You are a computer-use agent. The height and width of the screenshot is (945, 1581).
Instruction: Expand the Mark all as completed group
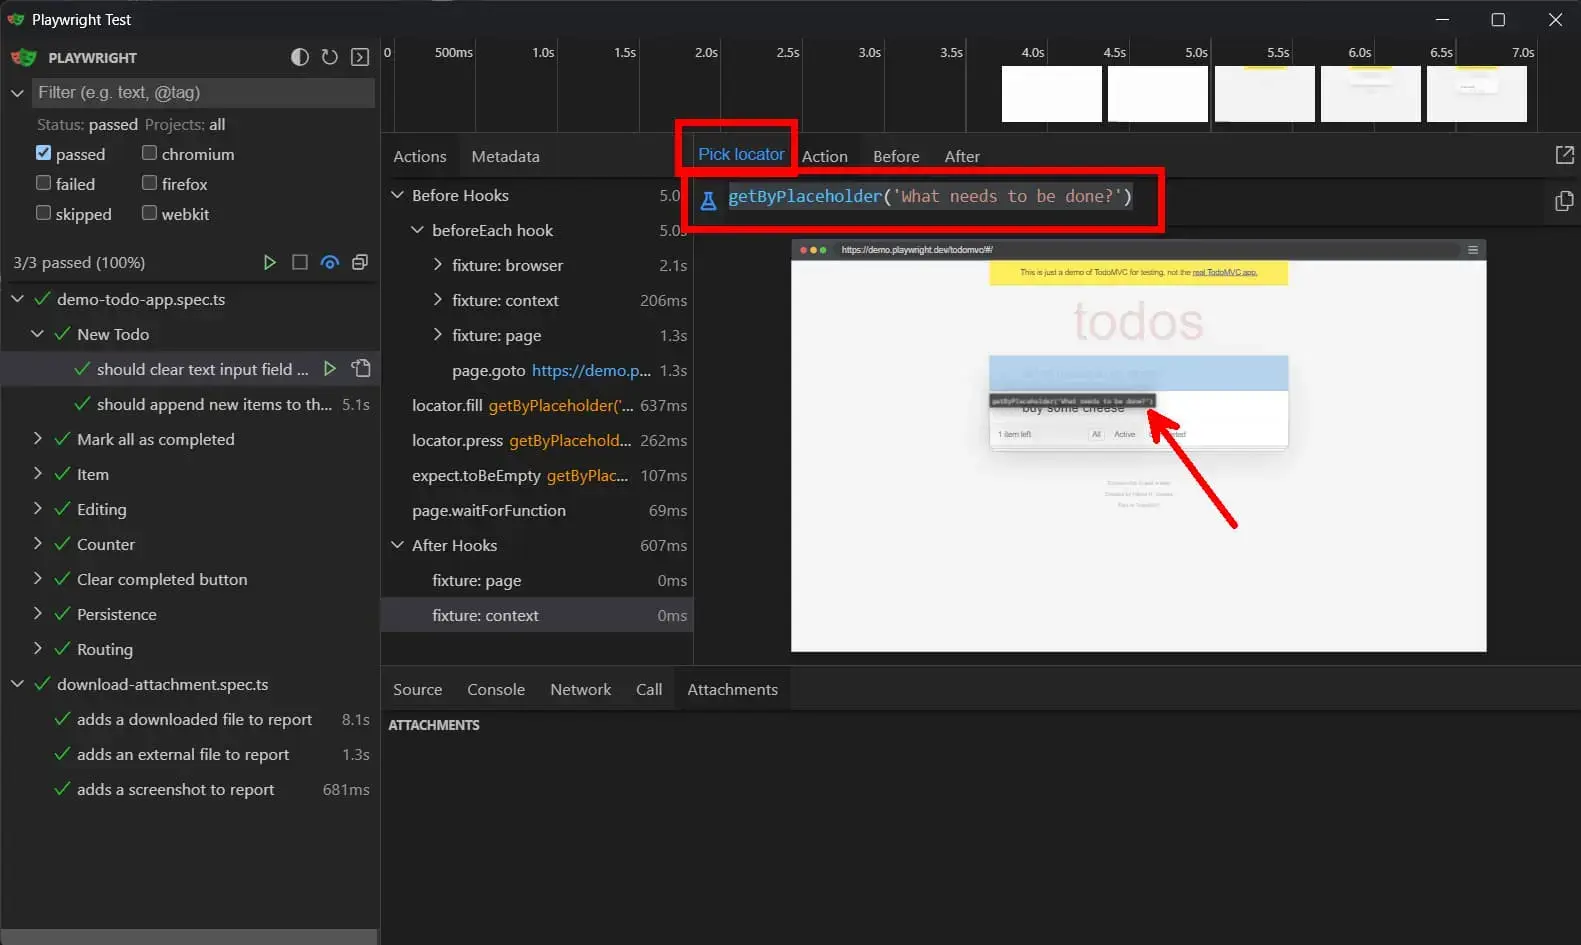coord(37,439)
